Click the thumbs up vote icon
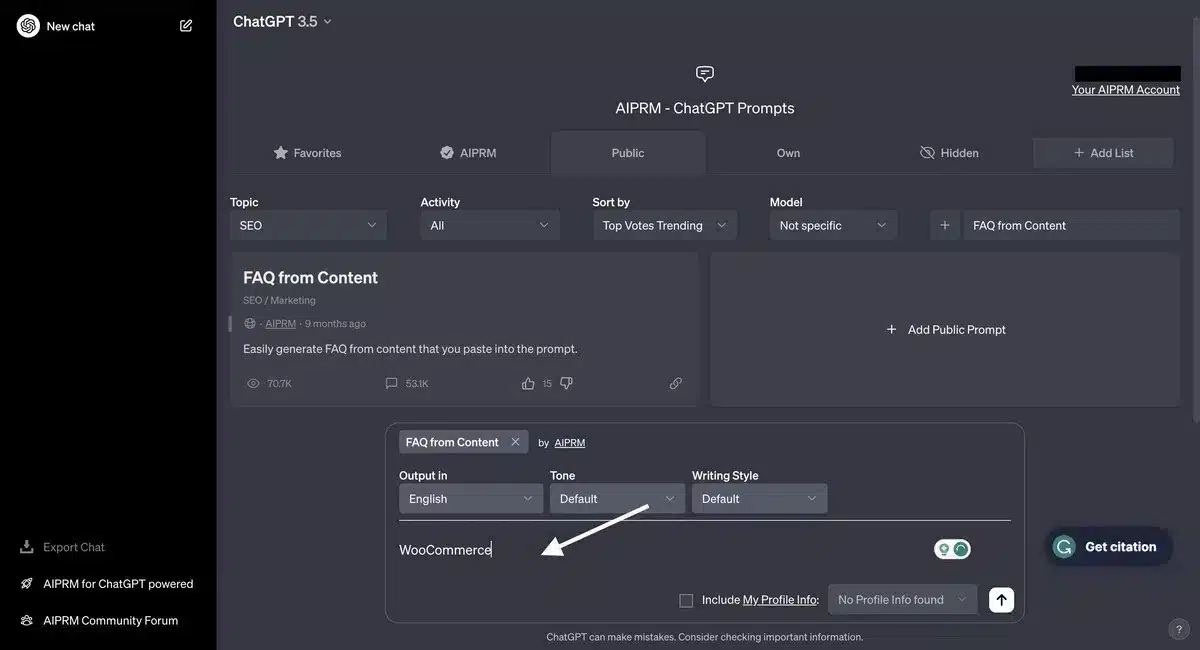Image resolution: width=1200 pixels, height=650 pixels. (528, 383)
